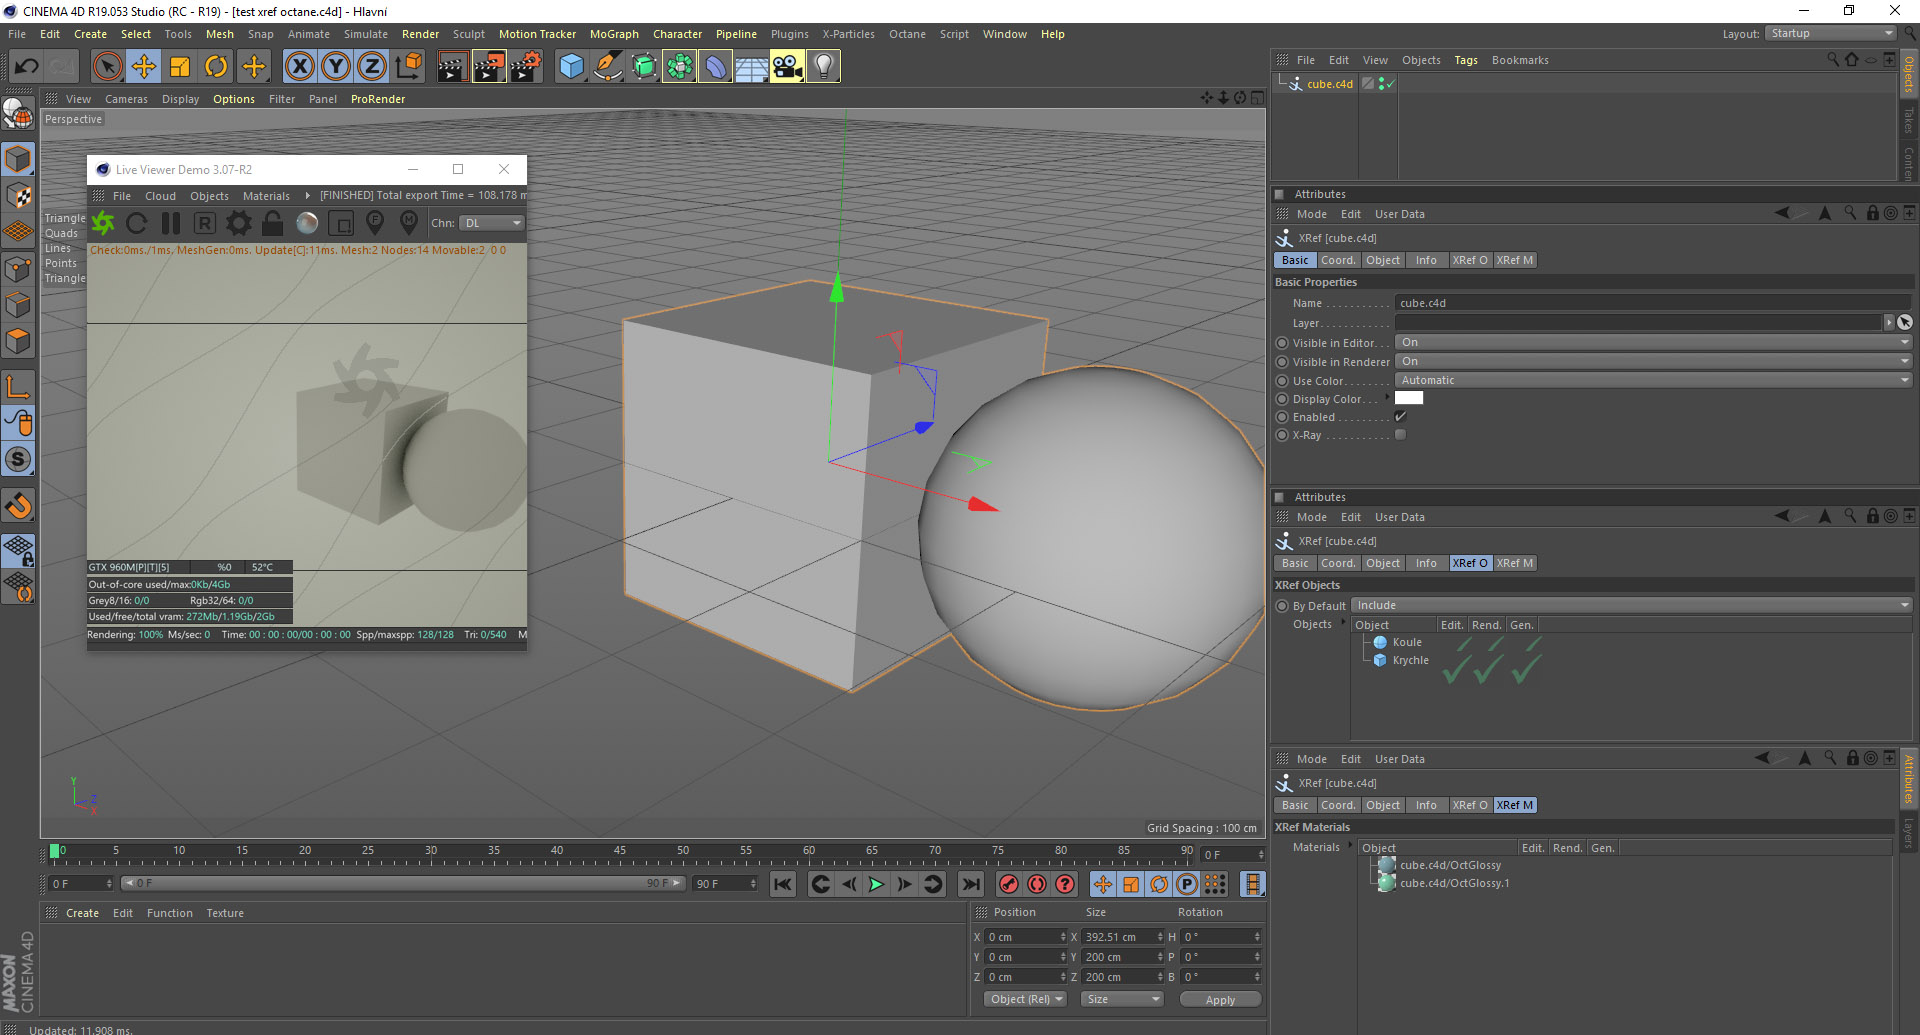Viewport: 1920px width, 1035px height.
Task: Switch the coordinate system icon
Action: point(408,67)
